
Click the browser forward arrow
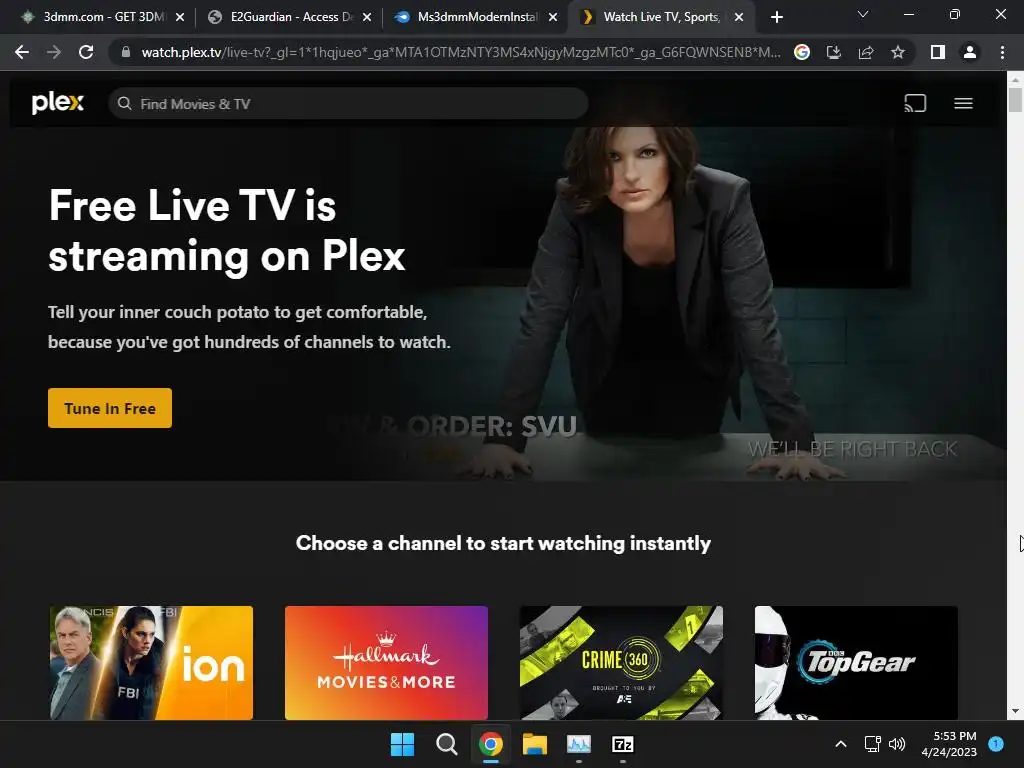[x=54, y=52]
